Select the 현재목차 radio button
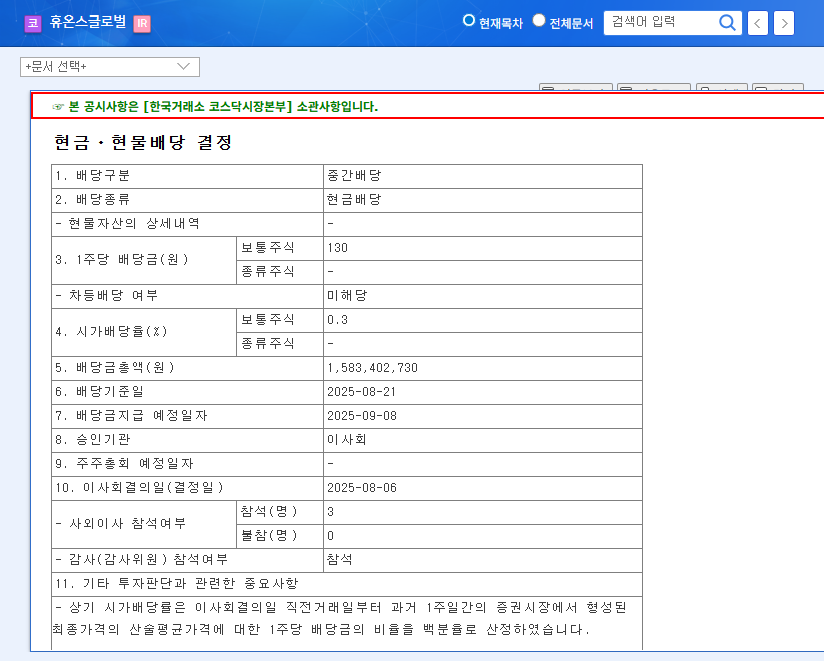This screenshot has height=661, width=824. [467, 19]
